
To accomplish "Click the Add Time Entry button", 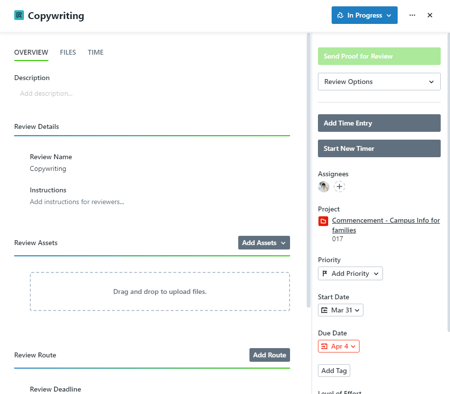I will pos(379,123).
